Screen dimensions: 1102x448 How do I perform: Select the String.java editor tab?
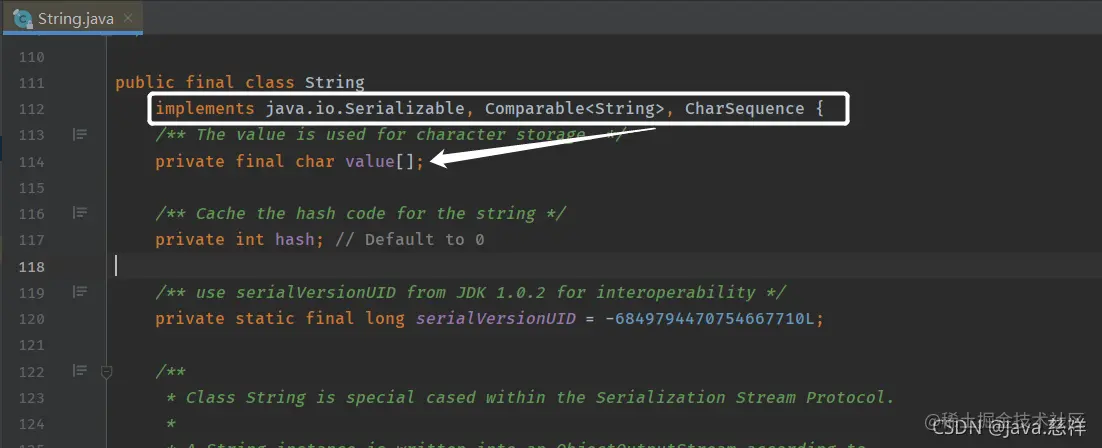click(x=72, y=18)
